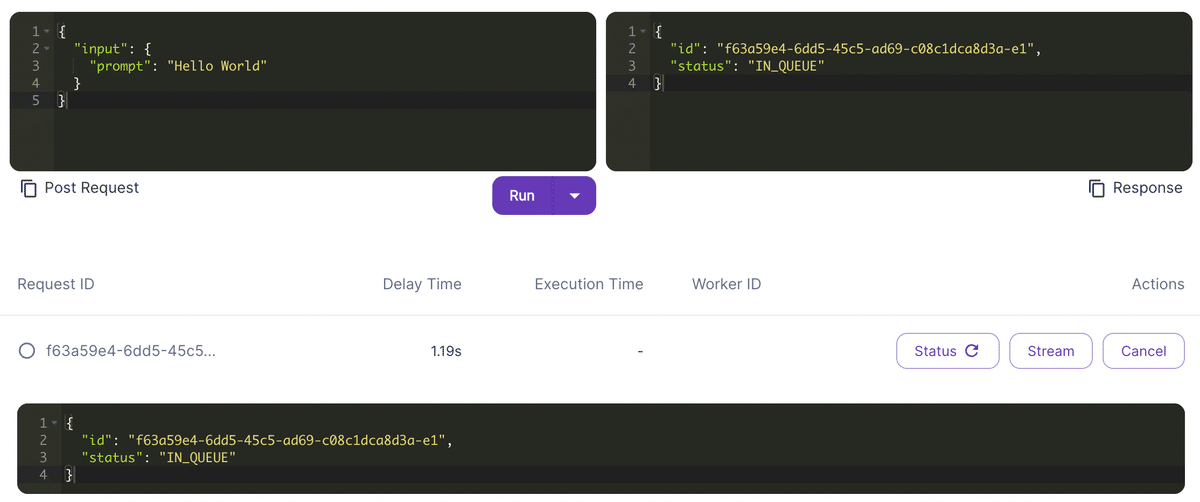Click the truncated request ID f63a59e4-6dd5-45c5...
The image size is (1200, 502).
pyautogui.click(x=130, y=351)
